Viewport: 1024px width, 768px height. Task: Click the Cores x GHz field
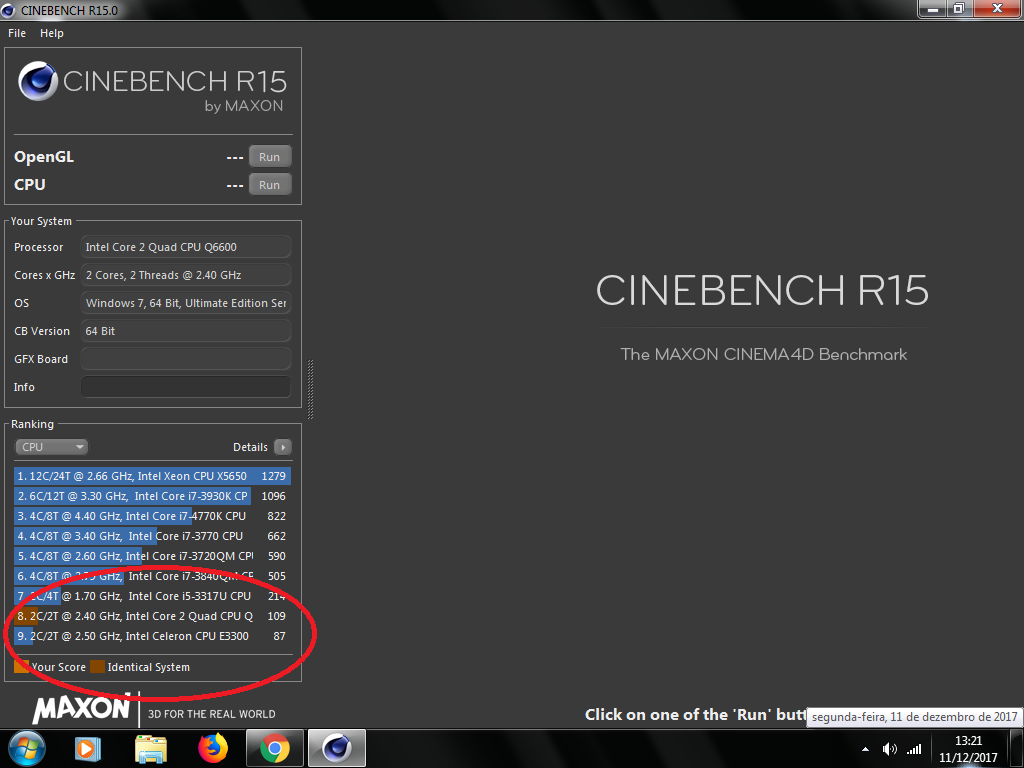(x=185, y=275)
